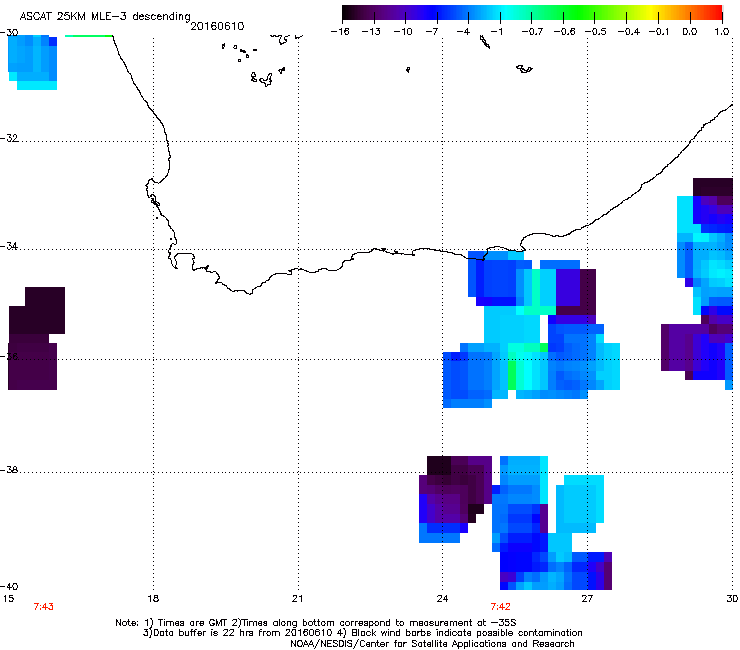
Task: Click the NOAA/NESDIS credit line
Action: [432, 644]
